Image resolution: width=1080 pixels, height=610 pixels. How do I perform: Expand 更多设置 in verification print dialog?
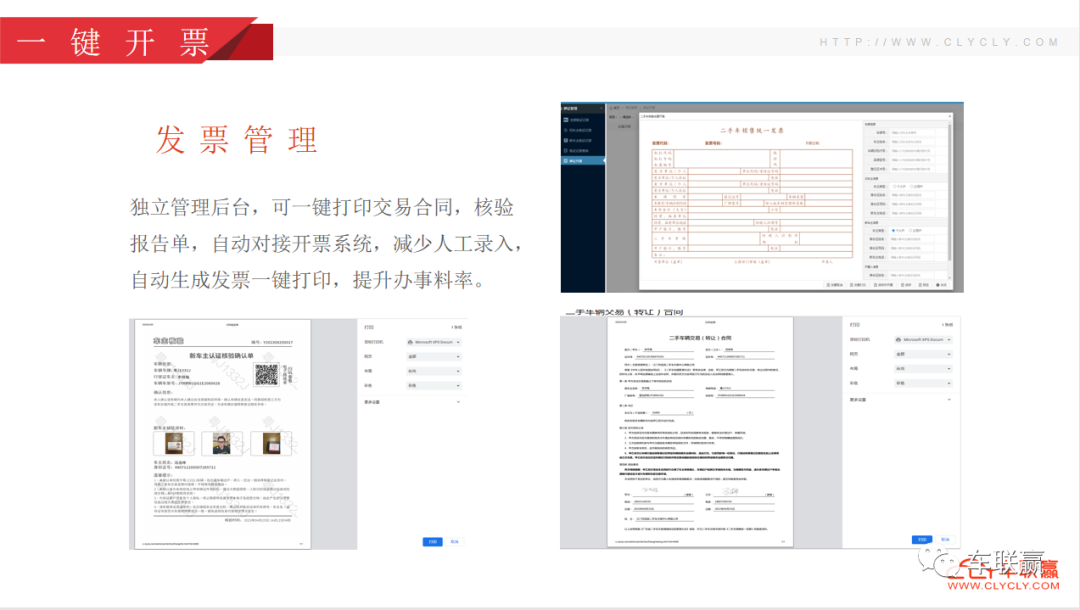point(412,401)
